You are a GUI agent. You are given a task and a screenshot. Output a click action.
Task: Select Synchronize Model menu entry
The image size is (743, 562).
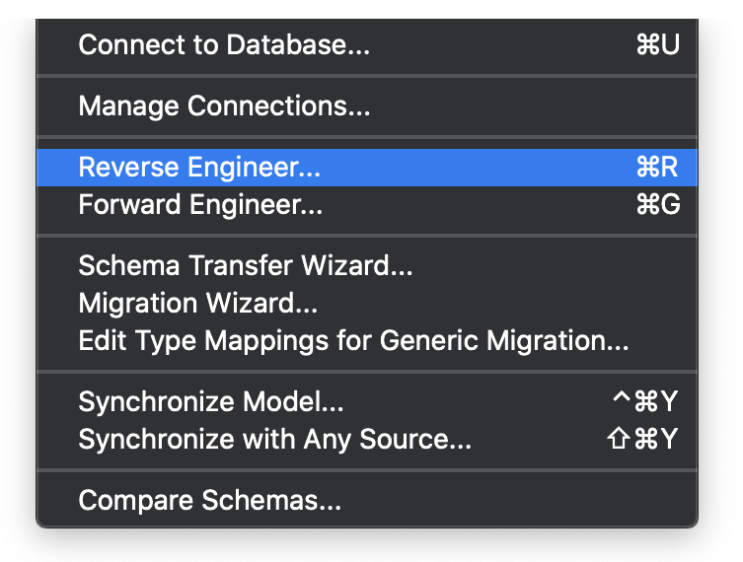(x=211, y=402)
